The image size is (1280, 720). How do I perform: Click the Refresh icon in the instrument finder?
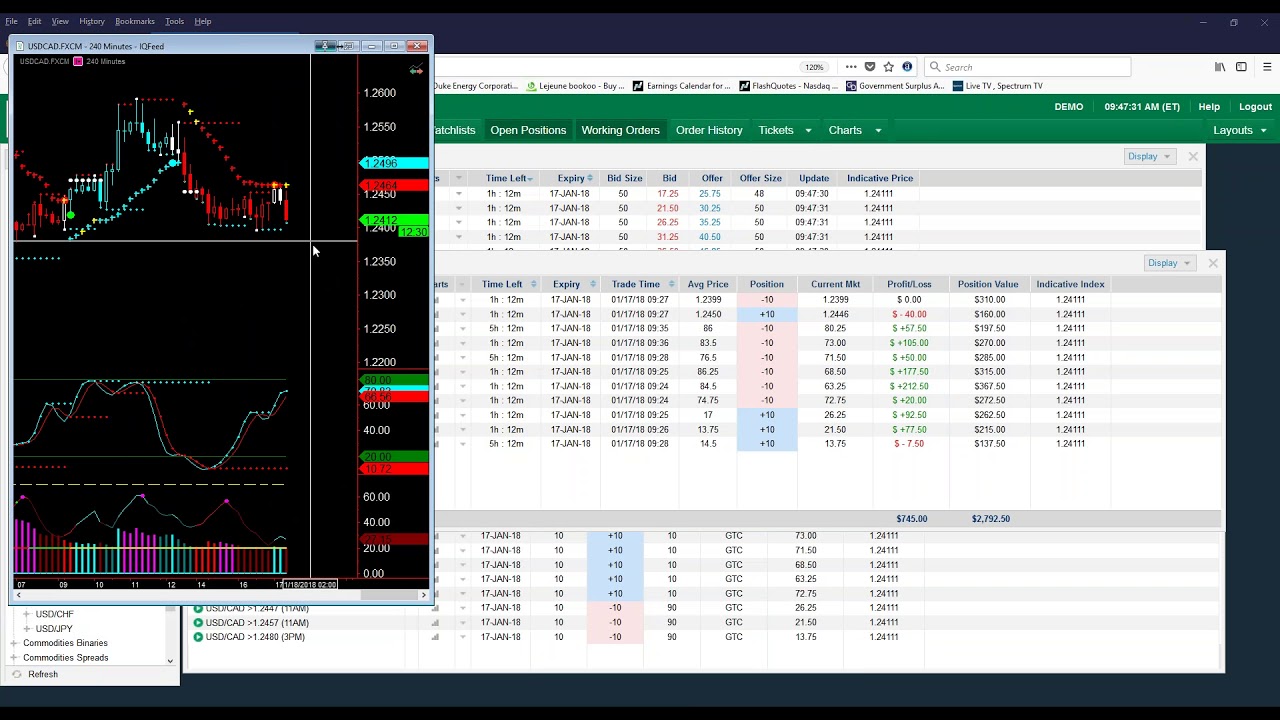coord(16,674)
